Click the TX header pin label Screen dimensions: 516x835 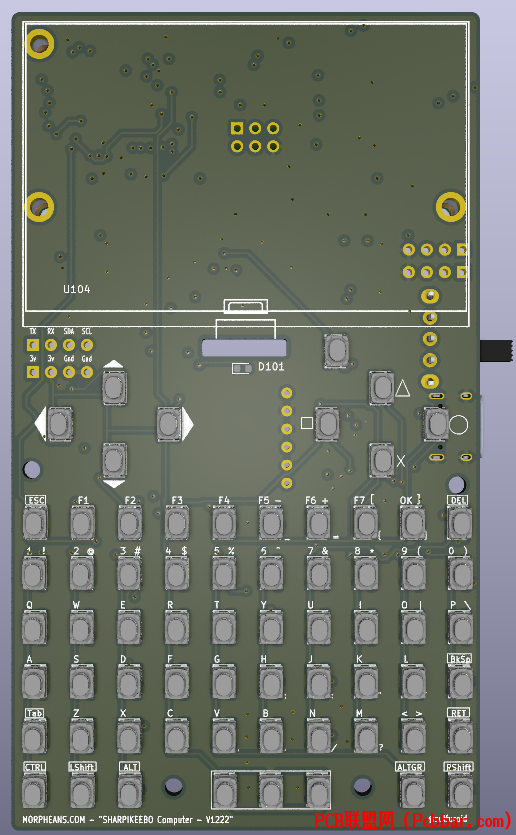click(33, 331)
